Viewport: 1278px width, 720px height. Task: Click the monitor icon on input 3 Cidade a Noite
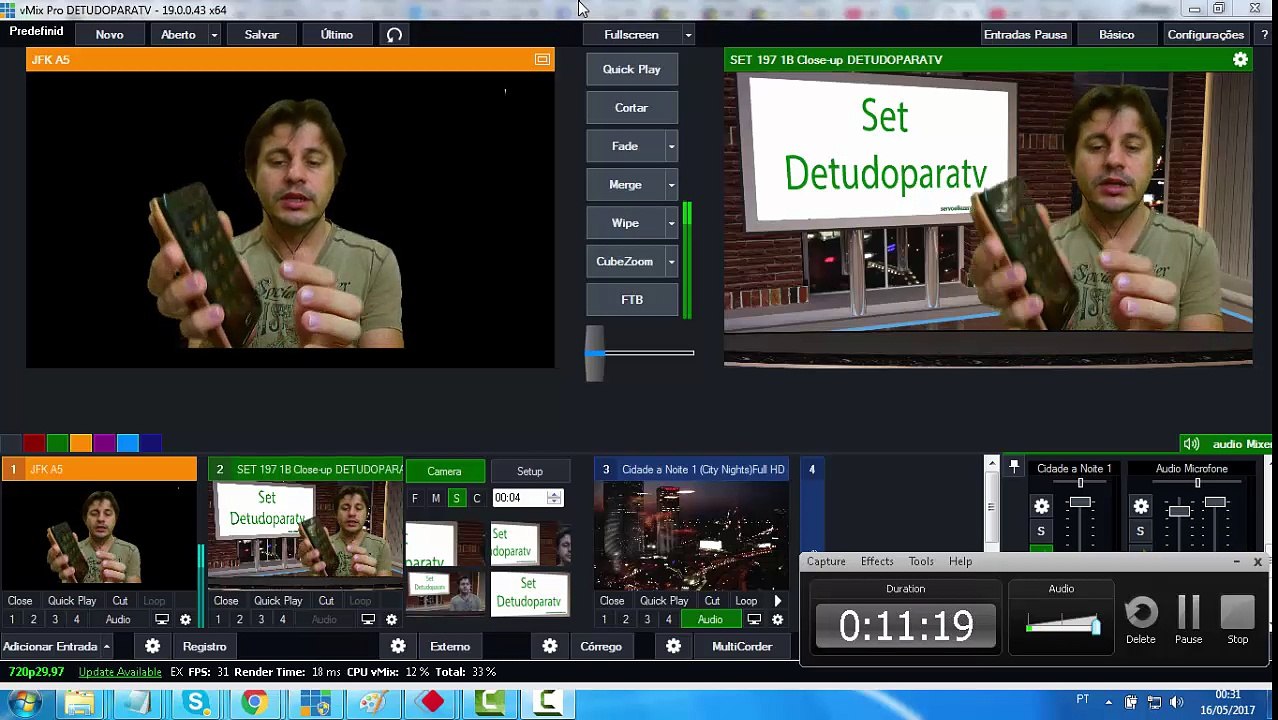pyautogui.click(x=754, y=620)
